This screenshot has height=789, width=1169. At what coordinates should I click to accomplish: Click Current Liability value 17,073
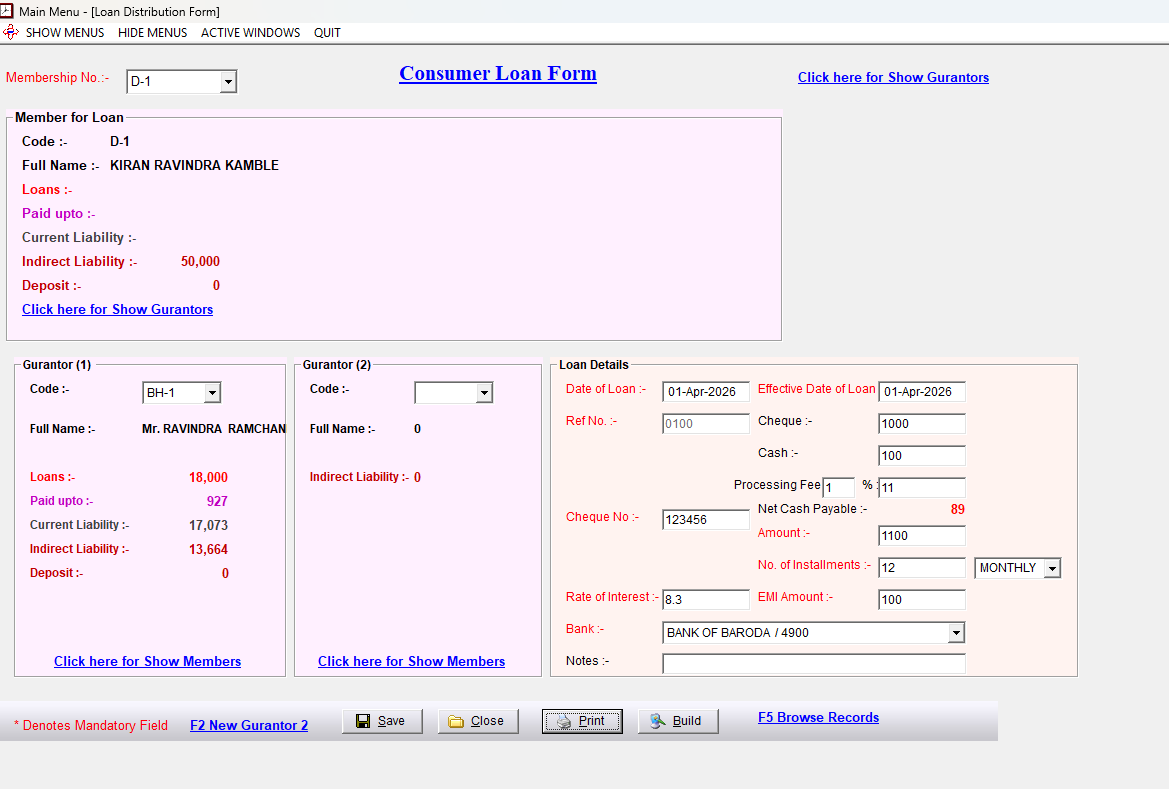pyautogui.click(x=208, y=525)
